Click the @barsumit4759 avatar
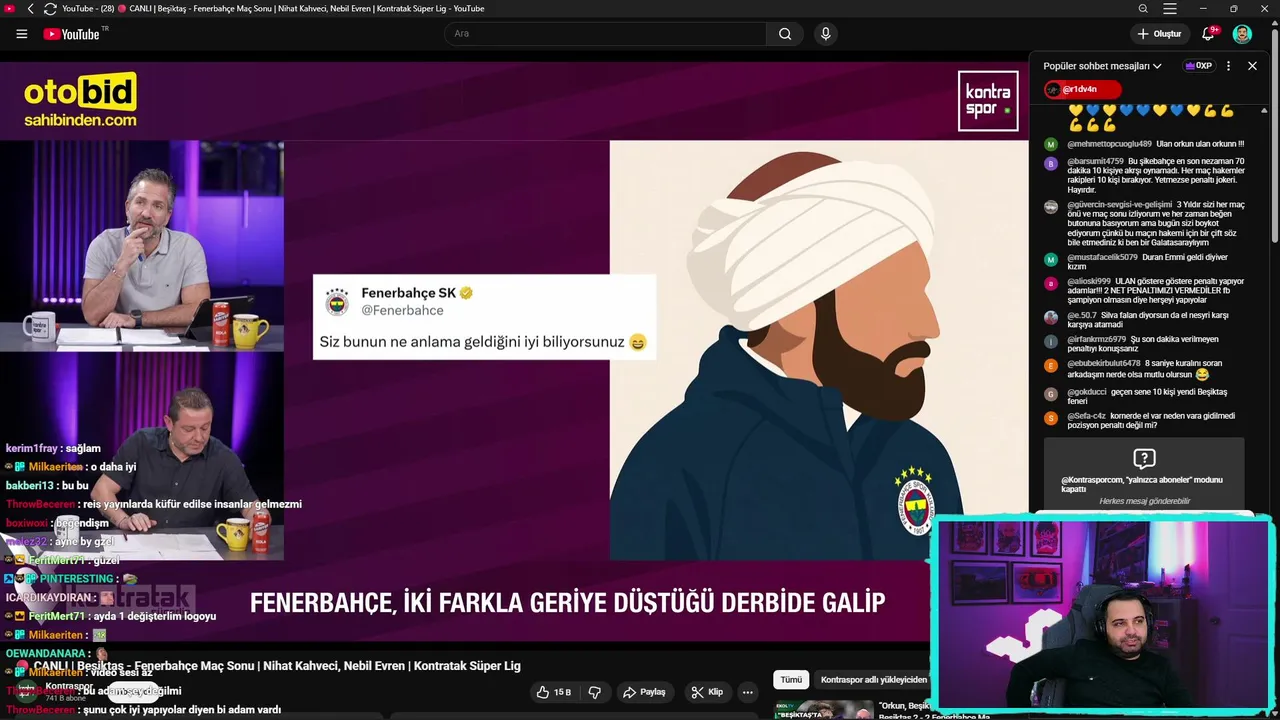Image resolution: width=1280 pixels, height=720 pixels. [x=1051, y=163]
